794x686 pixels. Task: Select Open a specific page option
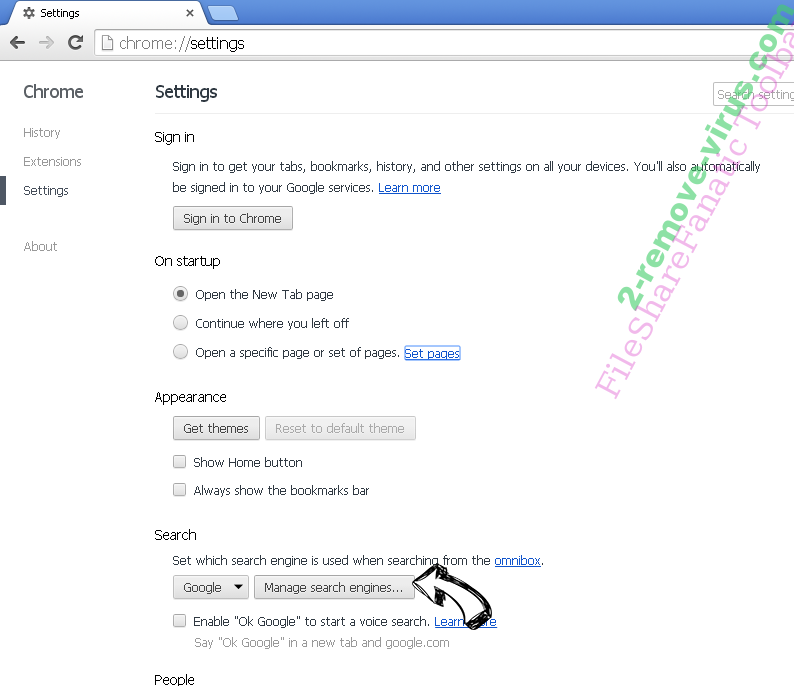pos(180,352)
